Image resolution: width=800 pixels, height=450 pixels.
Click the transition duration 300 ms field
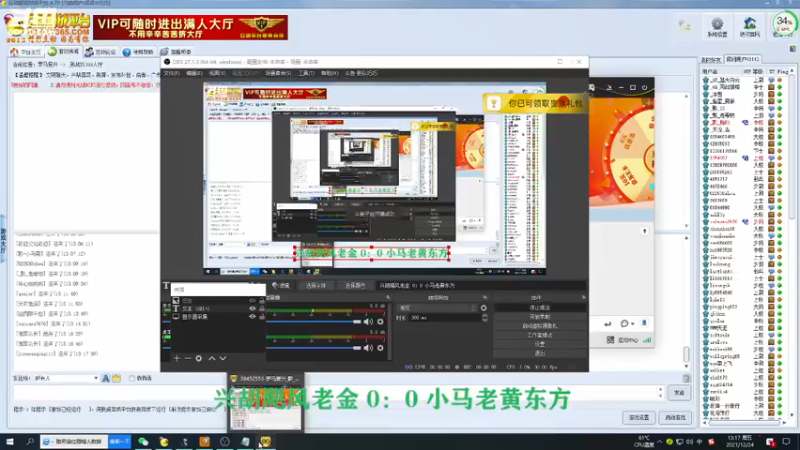[444, 318]
